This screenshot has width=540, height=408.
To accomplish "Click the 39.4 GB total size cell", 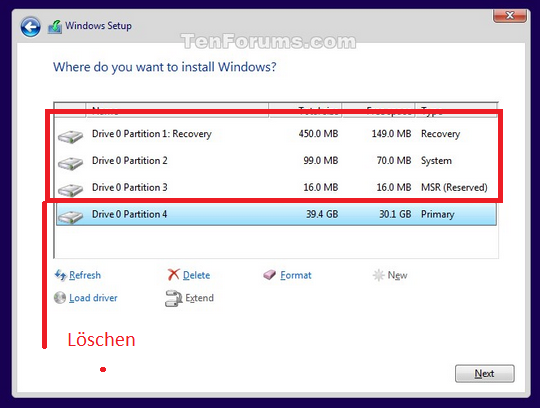I will 322,214.
